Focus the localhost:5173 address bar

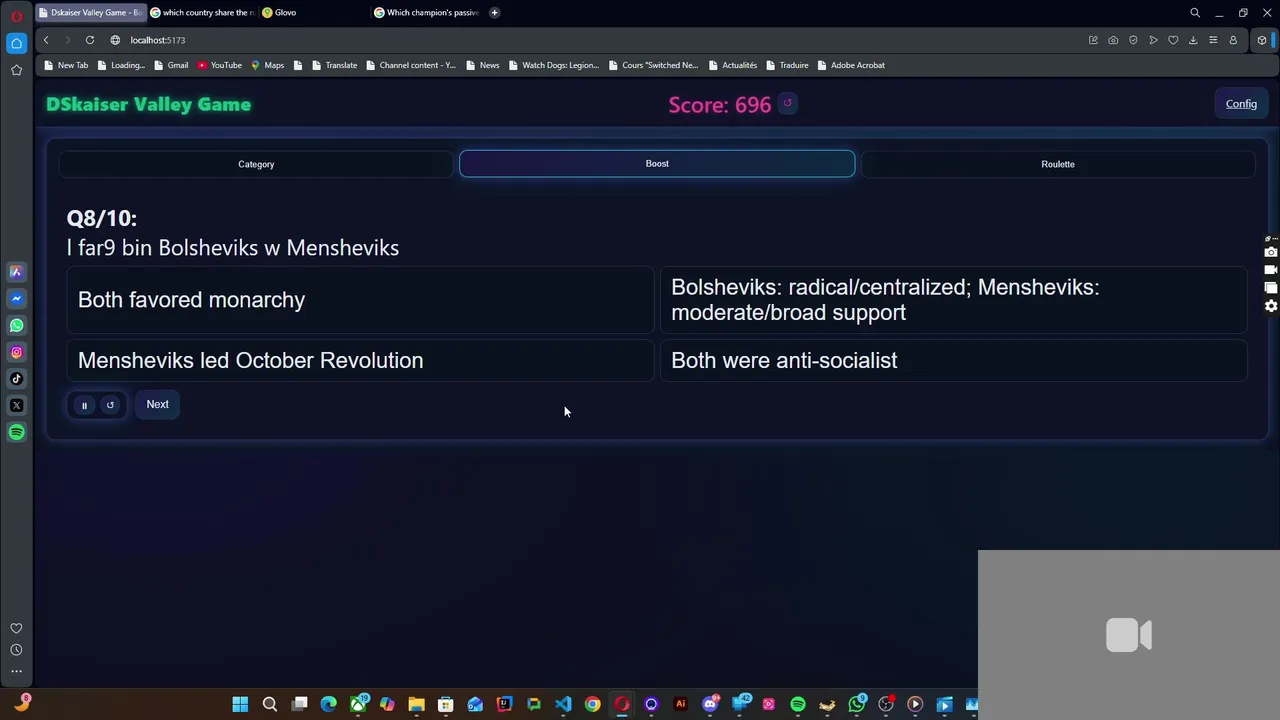pyautogui.click(x=158, y=40)
